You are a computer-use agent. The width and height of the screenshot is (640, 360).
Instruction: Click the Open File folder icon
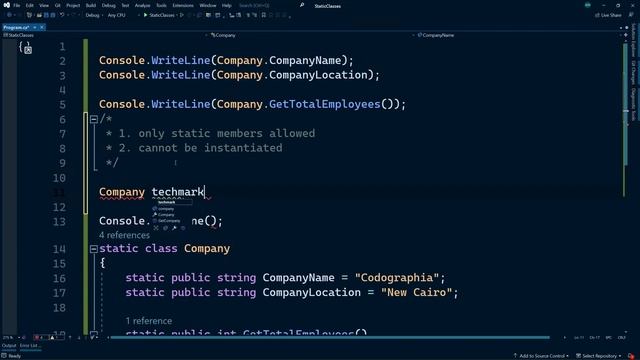click(x=39, y=15)
